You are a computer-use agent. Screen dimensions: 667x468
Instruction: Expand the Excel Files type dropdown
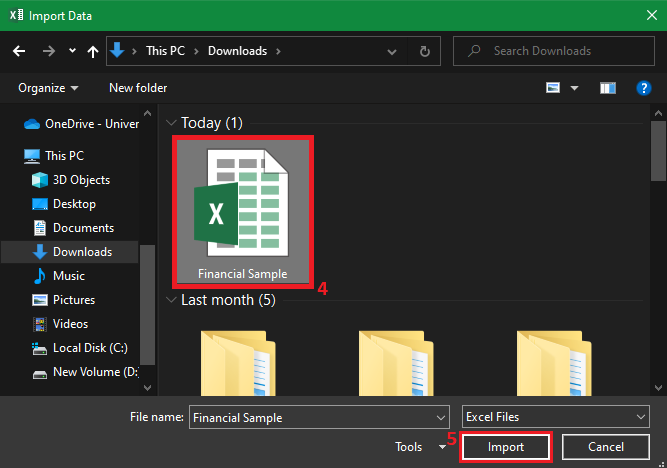tap(641, 417)
